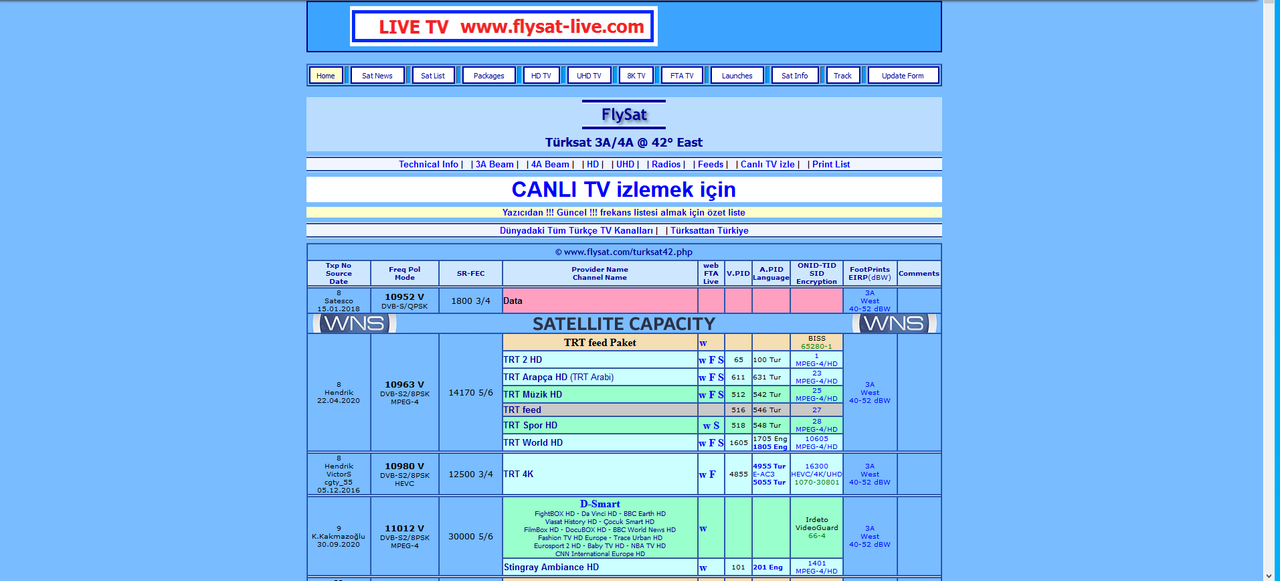Viewport: 1280px width, 581px height.
Task: Open the TRT Müzik HD channel link
Action: coord(532,394)
